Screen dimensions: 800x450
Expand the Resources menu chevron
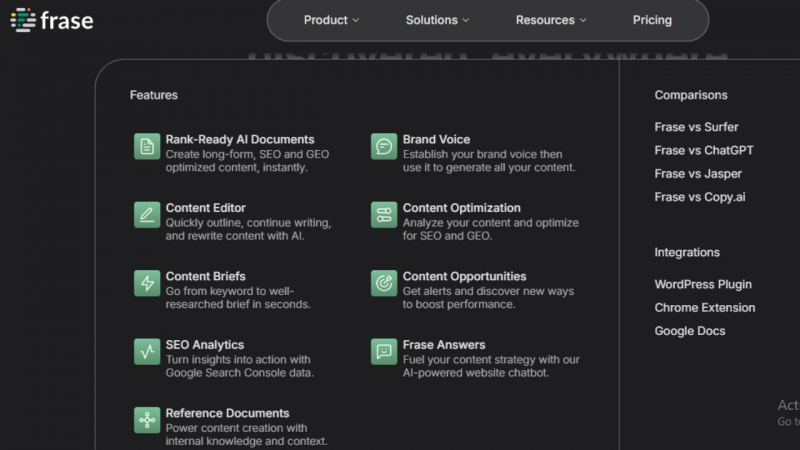pos(583,20)
